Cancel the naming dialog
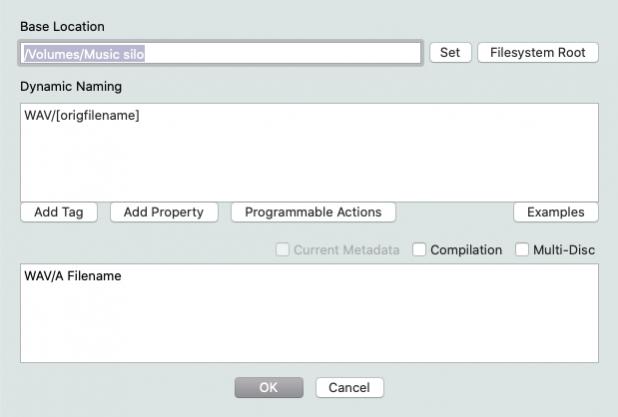Screen dimensions: 618x417 (349, 387)
